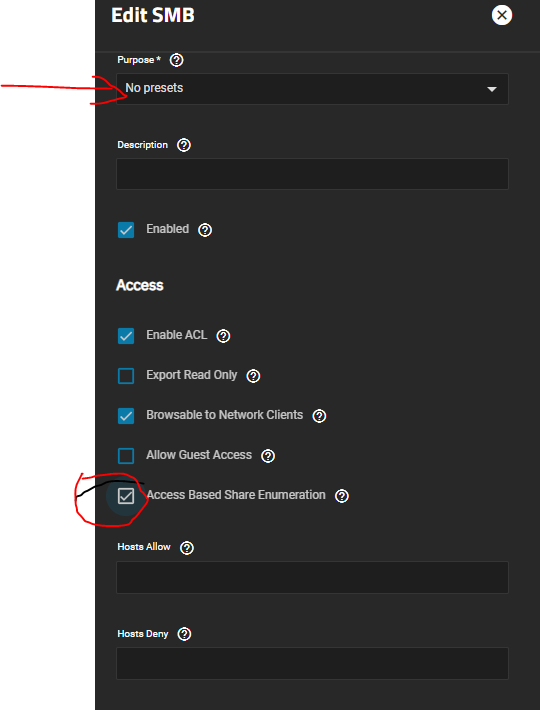Show Browsable to Network Clients help
The width and height of the screenshot is (540, 710).
(x=319, y=416)
